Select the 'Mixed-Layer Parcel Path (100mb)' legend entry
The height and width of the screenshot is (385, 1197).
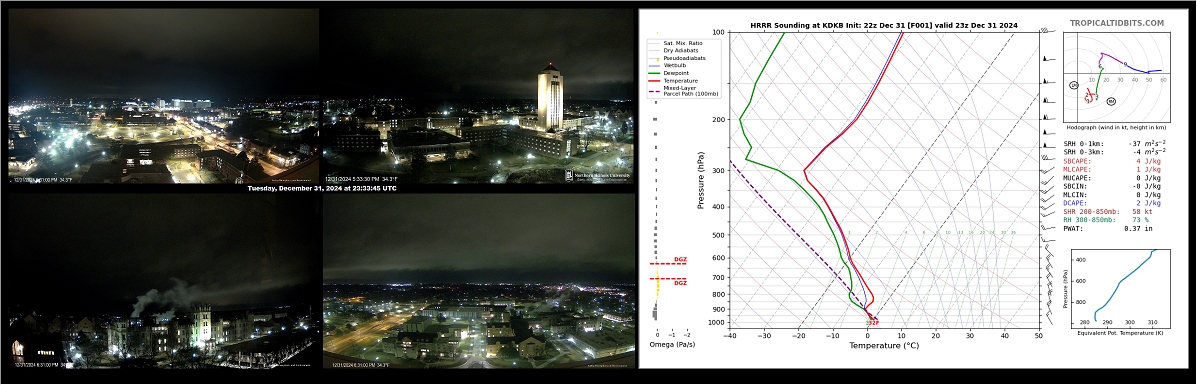point(684,91)
